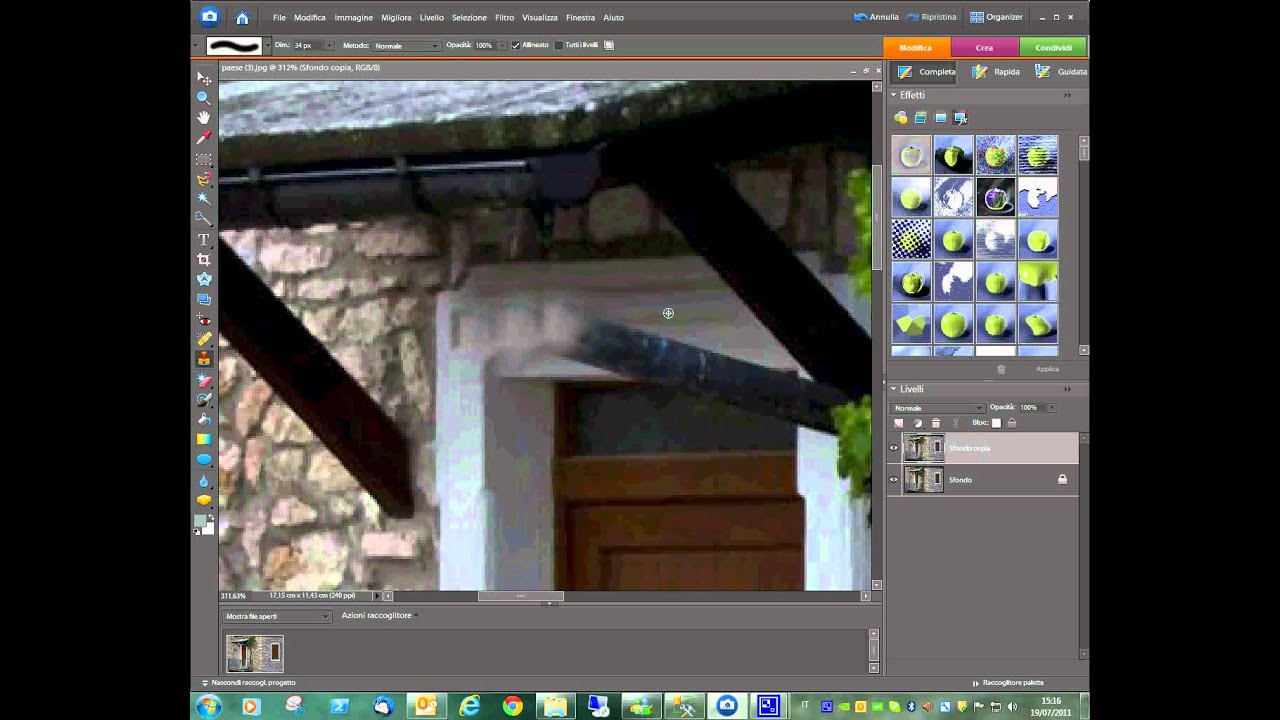Select the Paint Bucket tool

coord(204,420)
